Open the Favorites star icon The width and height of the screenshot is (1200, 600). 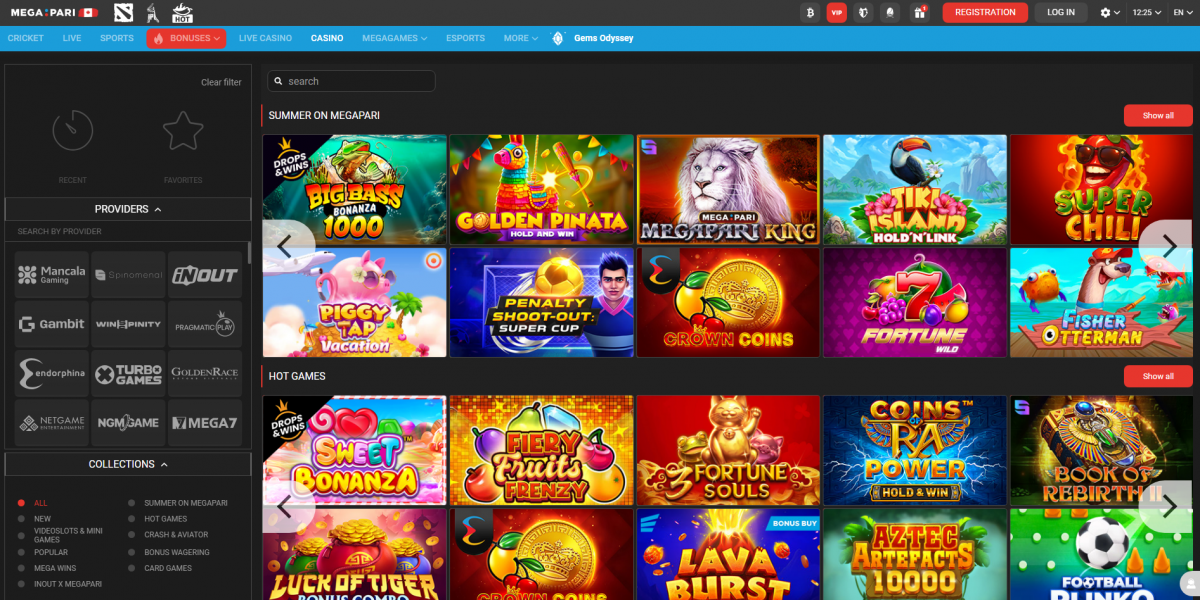183,131
